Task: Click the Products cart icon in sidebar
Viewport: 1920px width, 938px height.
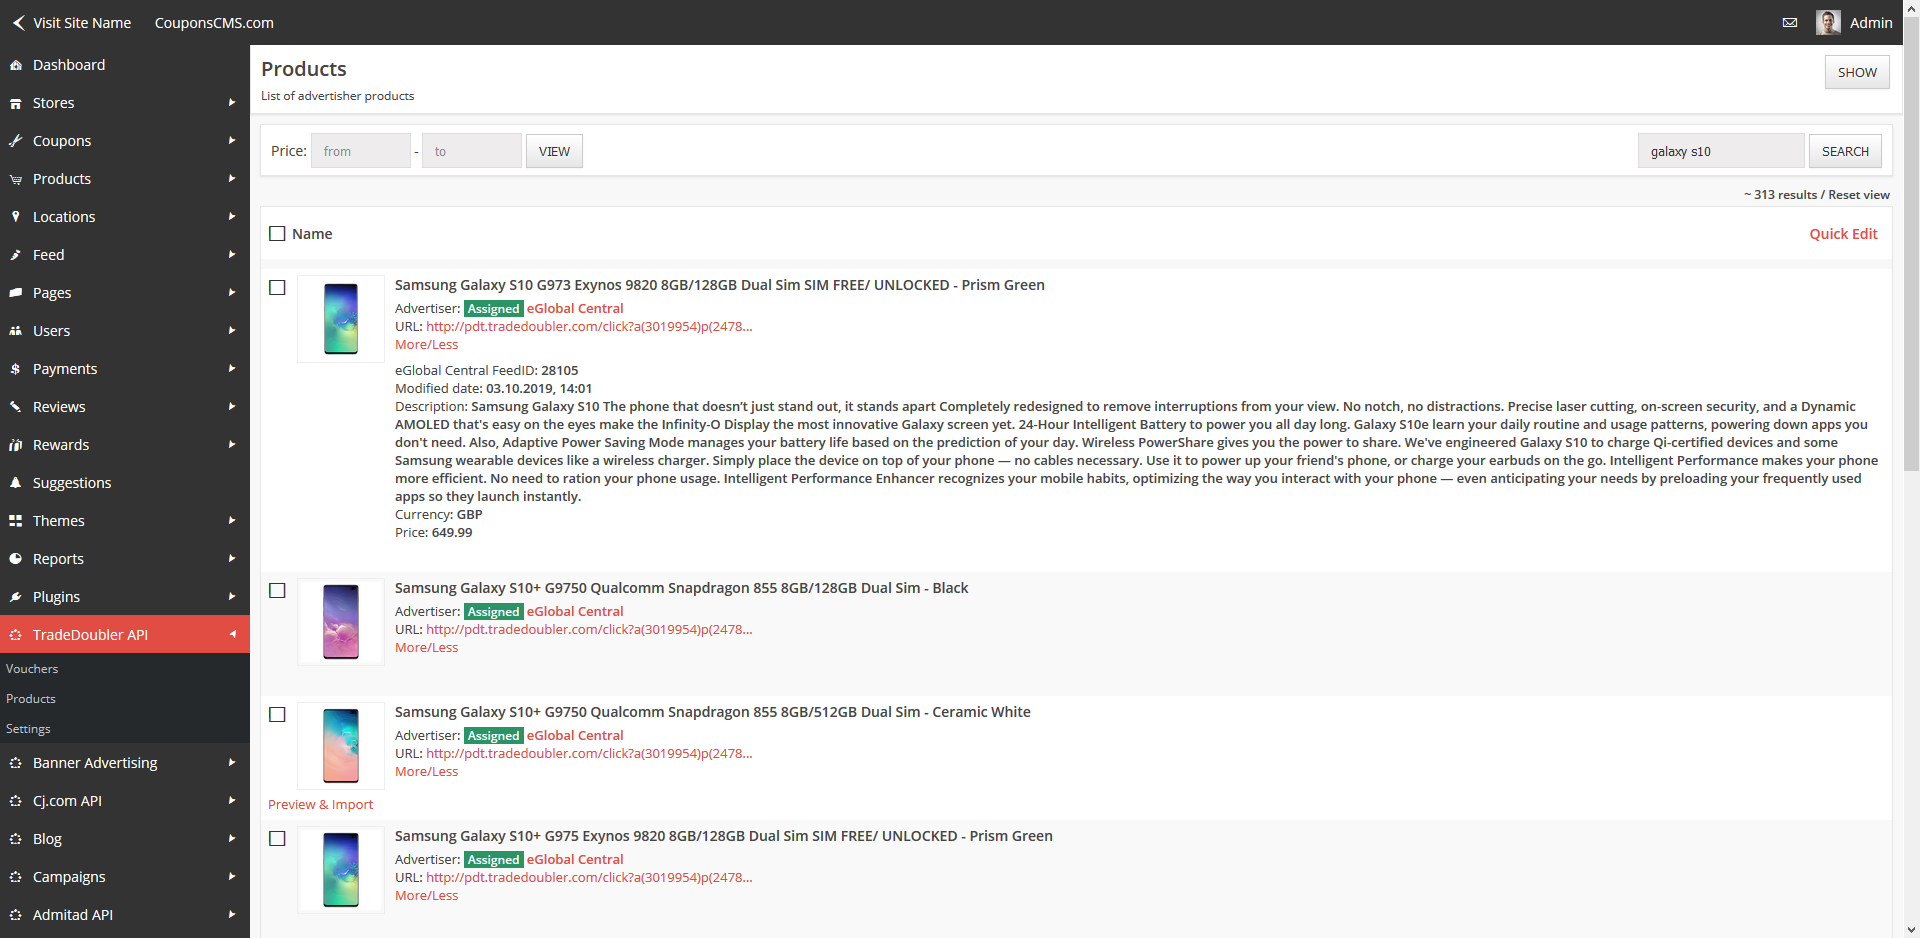Action: [x=15, y=179]
